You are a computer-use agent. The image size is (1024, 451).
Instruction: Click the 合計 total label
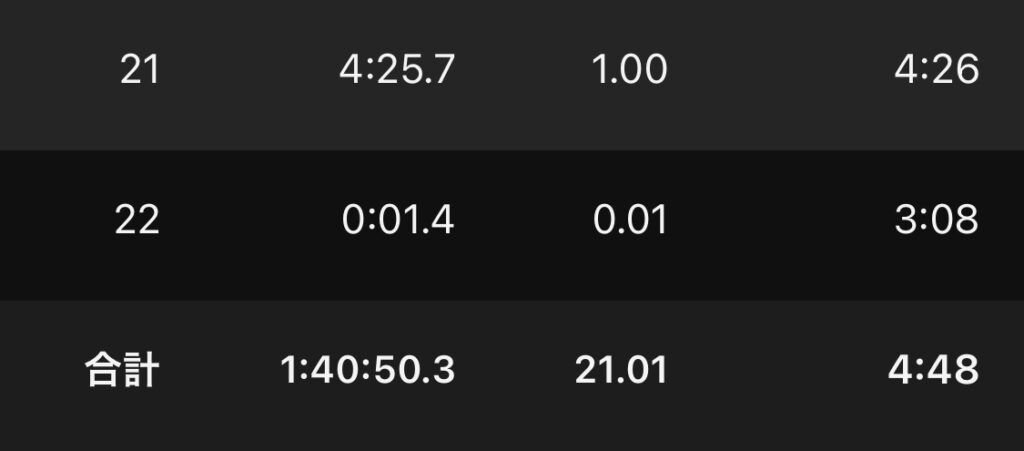[122, 370]
